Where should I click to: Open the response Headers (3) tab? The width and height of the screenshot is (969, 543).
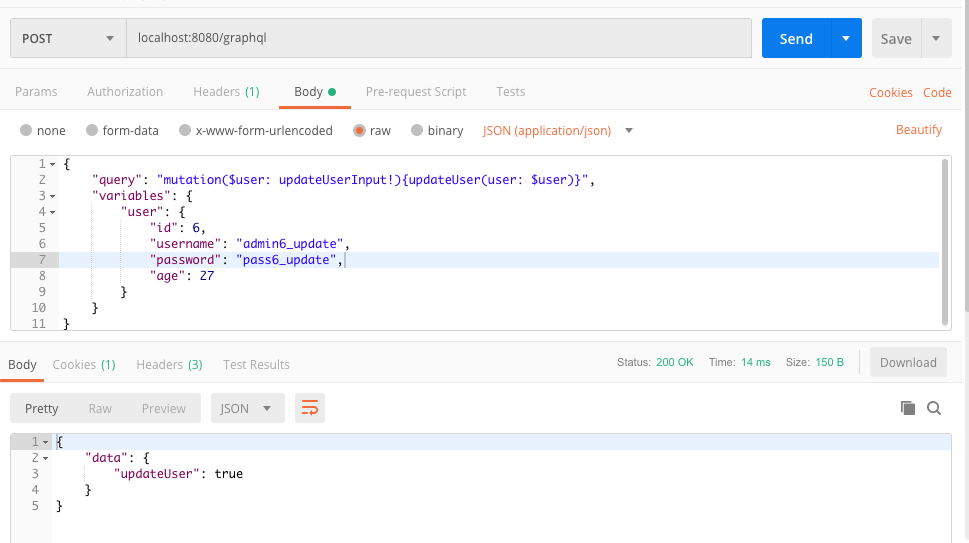169,364
